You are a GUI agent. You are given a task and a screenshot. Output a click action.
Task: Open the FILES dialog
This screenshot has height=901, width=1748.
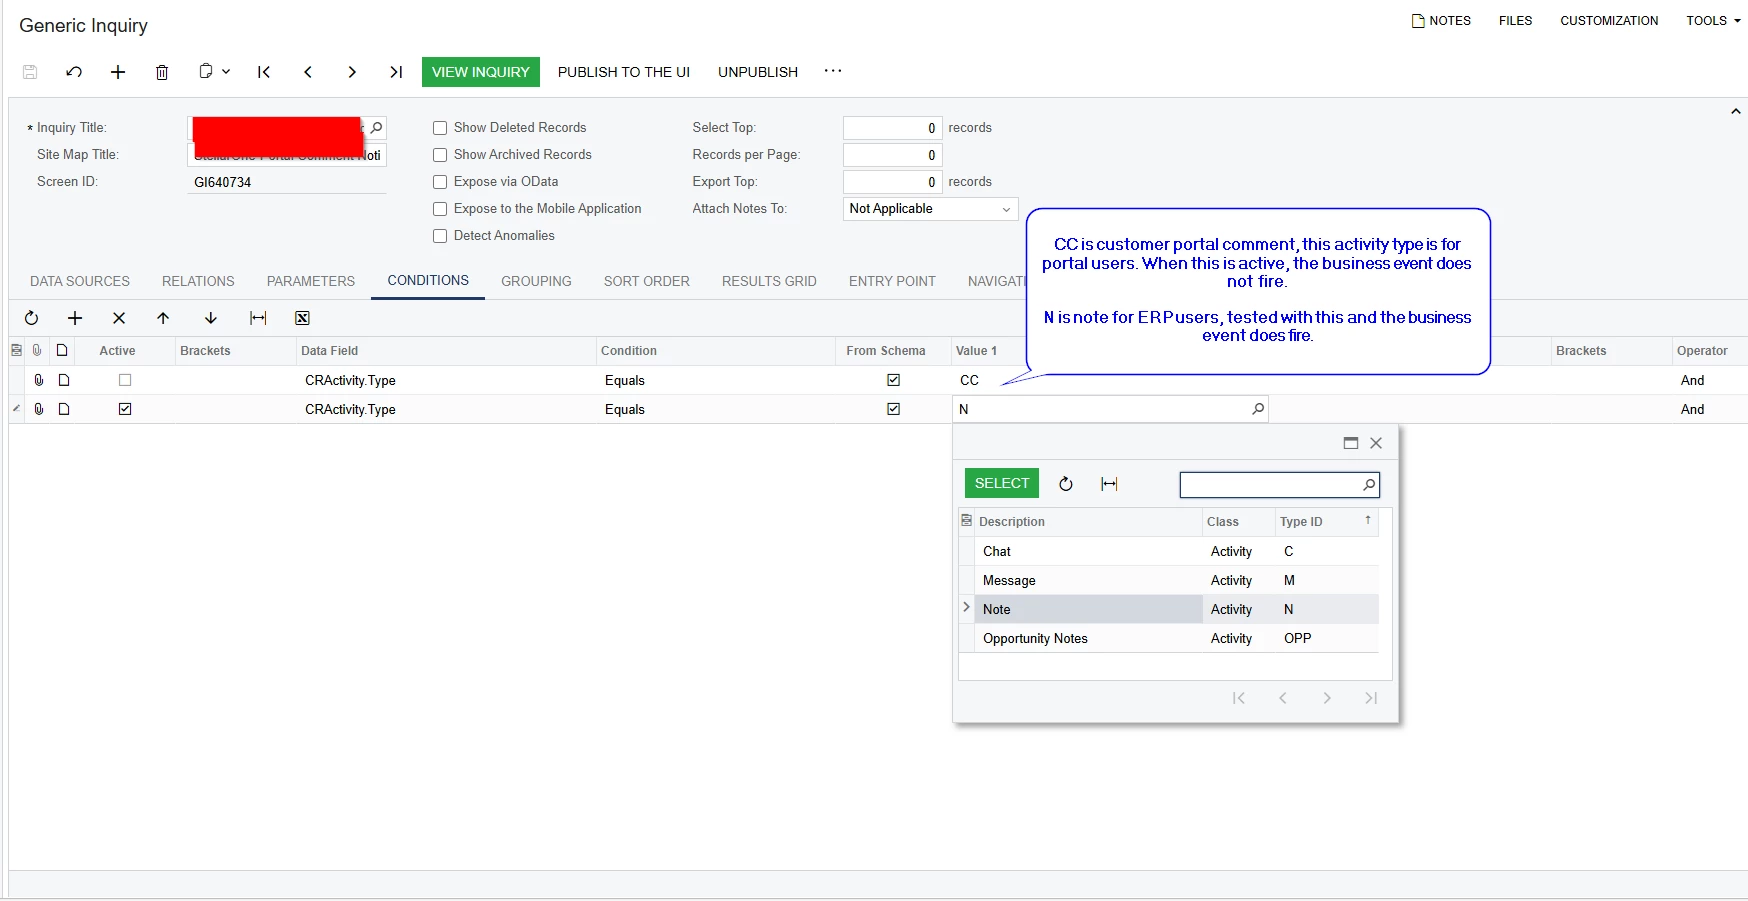pyautogui.click(x=1515, y=20)
